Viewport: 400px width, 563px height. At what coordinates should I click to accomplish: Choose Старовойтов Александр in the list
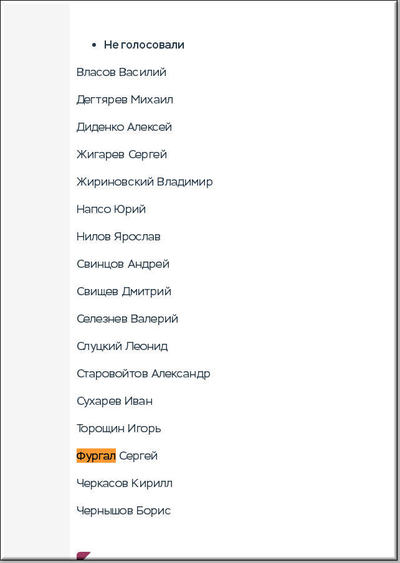click(143, 373)
